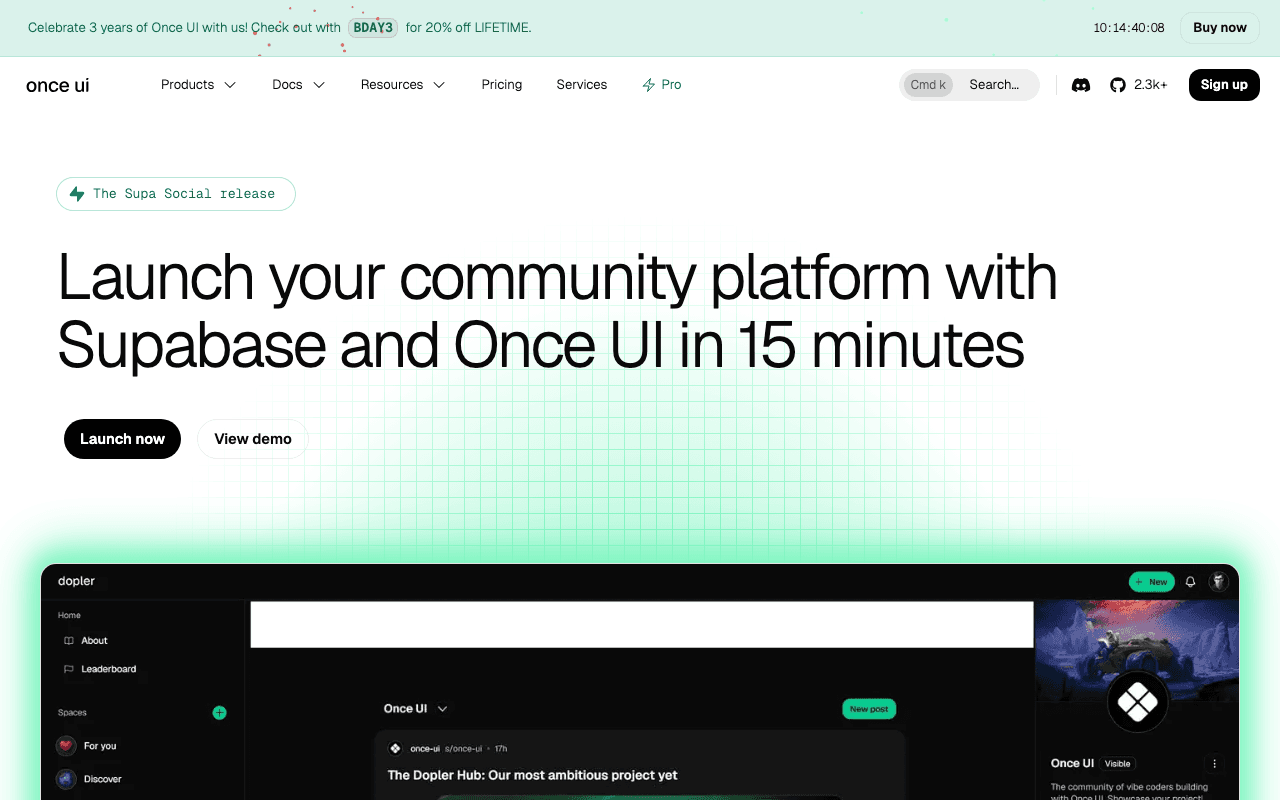The width and height of the screenshot is (1280, 800).
Task: Expand the Products dropdown menu
Action: click(198, 85)
